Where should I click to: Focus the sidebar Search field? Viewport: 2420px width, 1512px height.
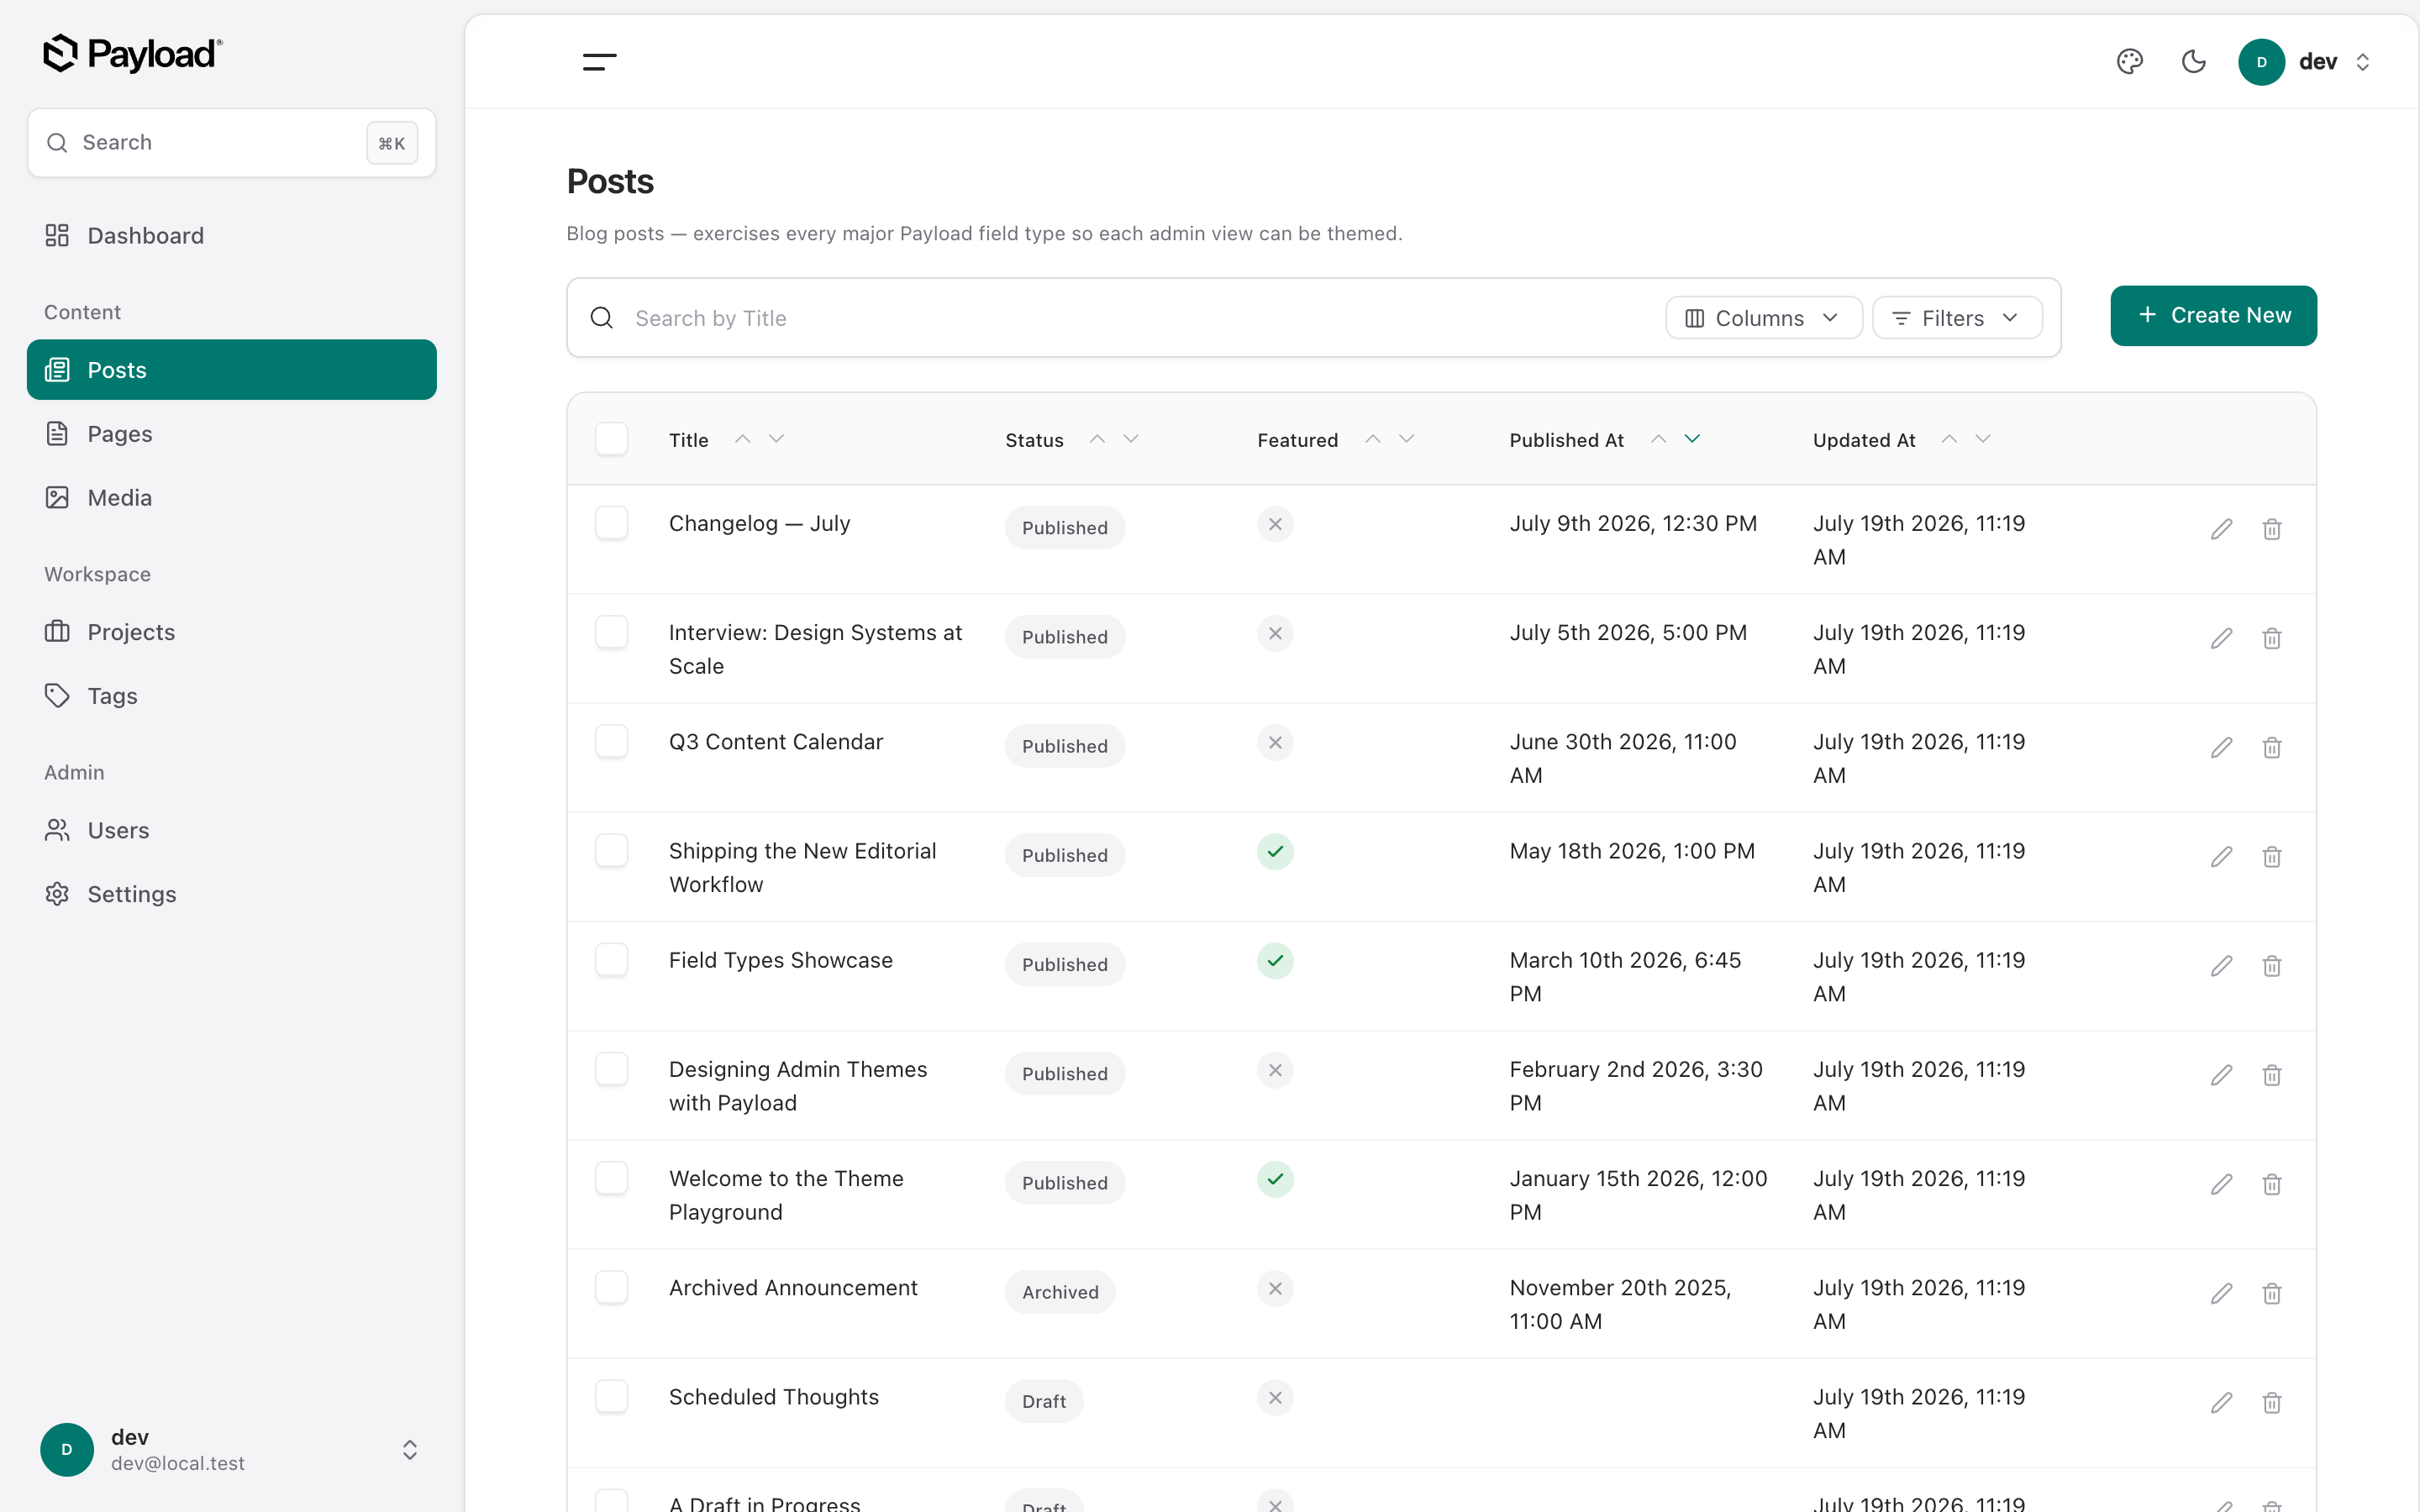click(232, 143)
